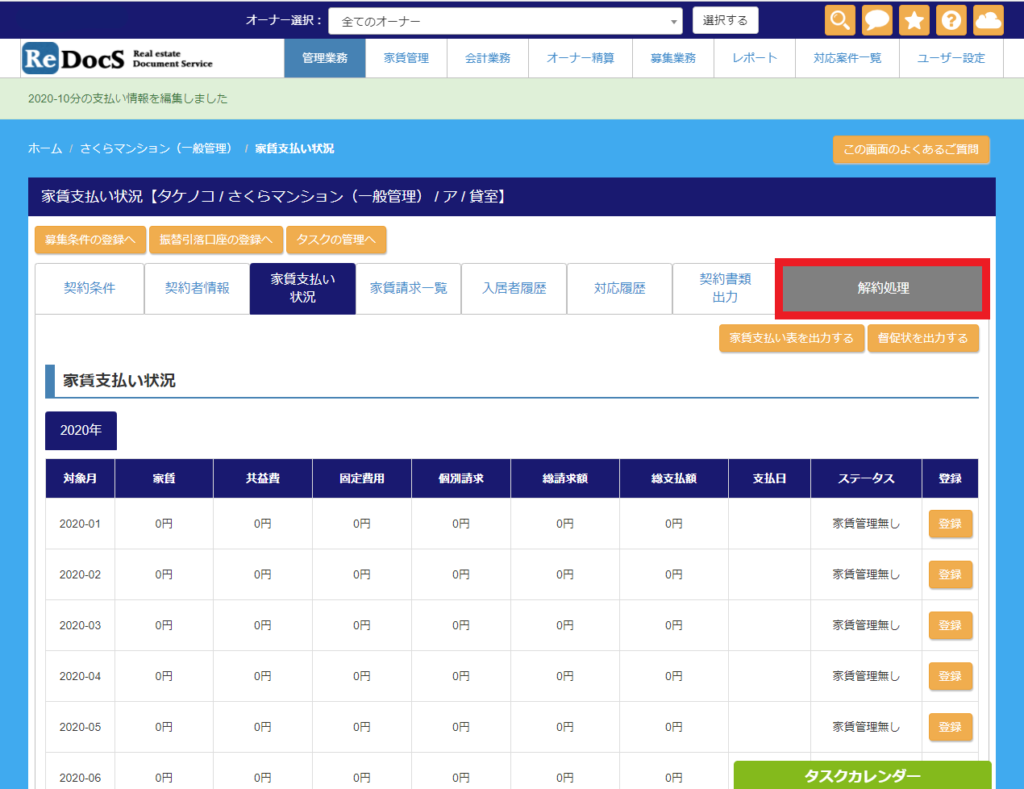Image resolution: width=1024 pixels, height=789 pixels.
Task: Open the 対応案件一覧 menu
Action: (x=848, y=58)
